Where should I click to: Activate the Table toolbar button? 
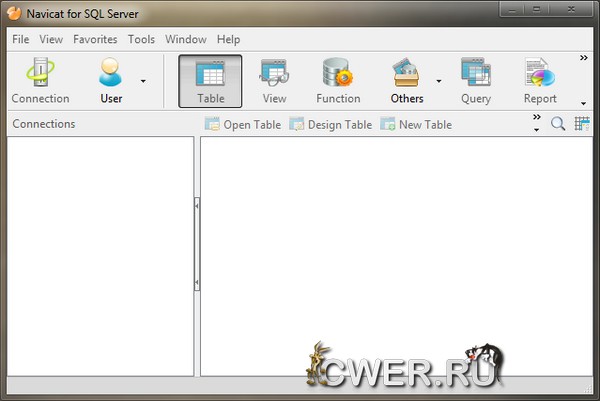pyautogui.click(x=210, y=80)
